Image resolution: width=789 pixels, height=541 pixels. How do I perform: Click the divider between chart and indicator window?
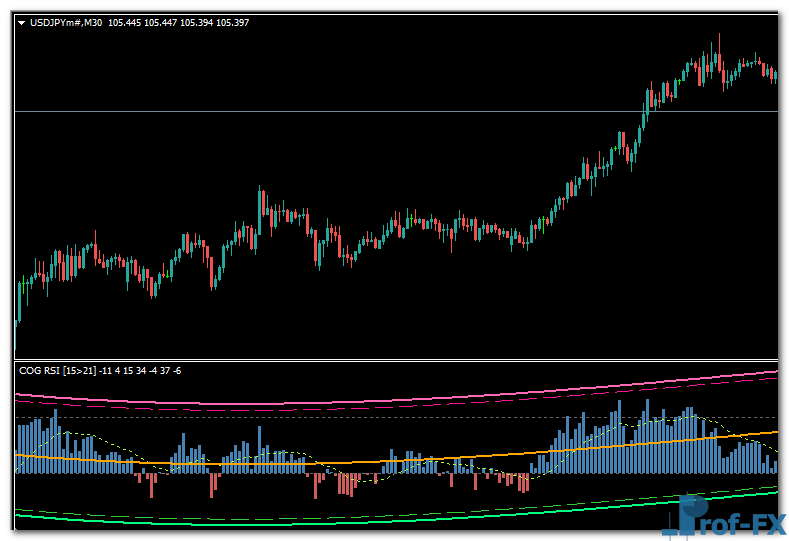point(396,360)
